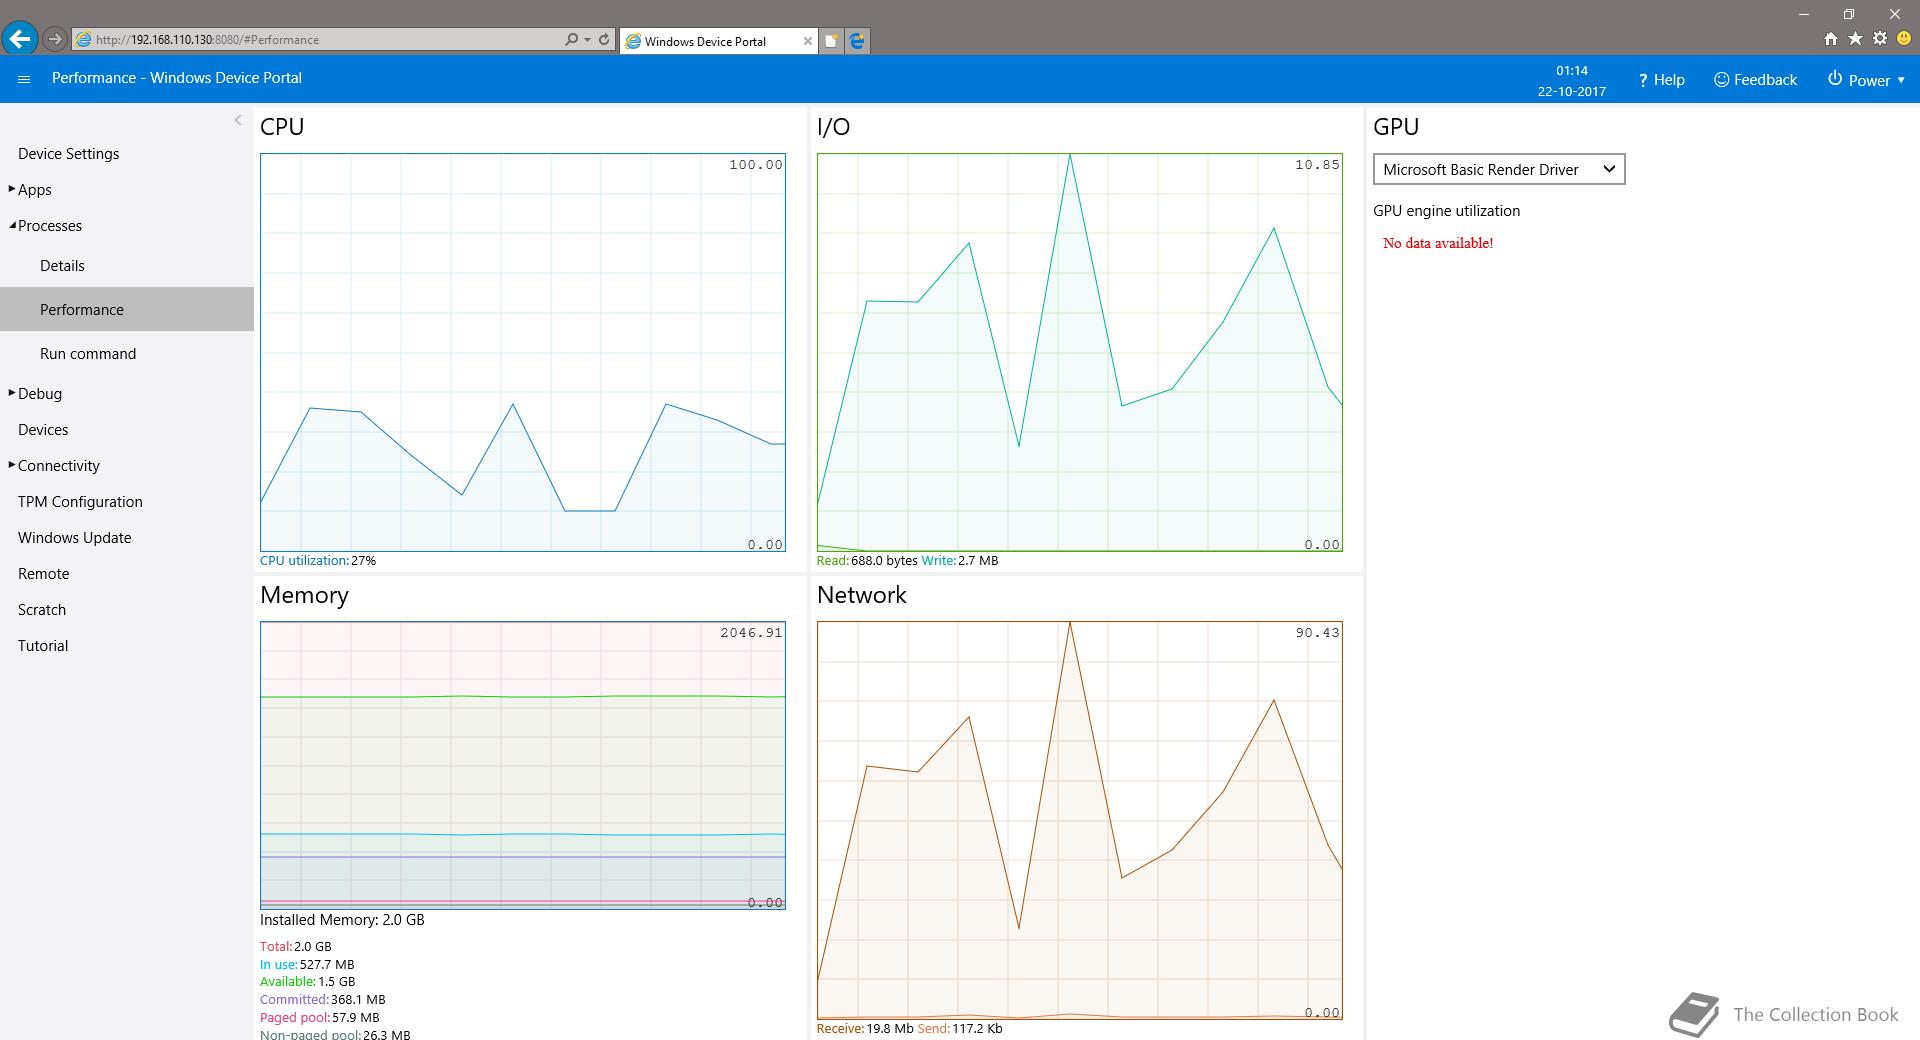
Task: Open Favorites star icon
Action: point(1855,39)
